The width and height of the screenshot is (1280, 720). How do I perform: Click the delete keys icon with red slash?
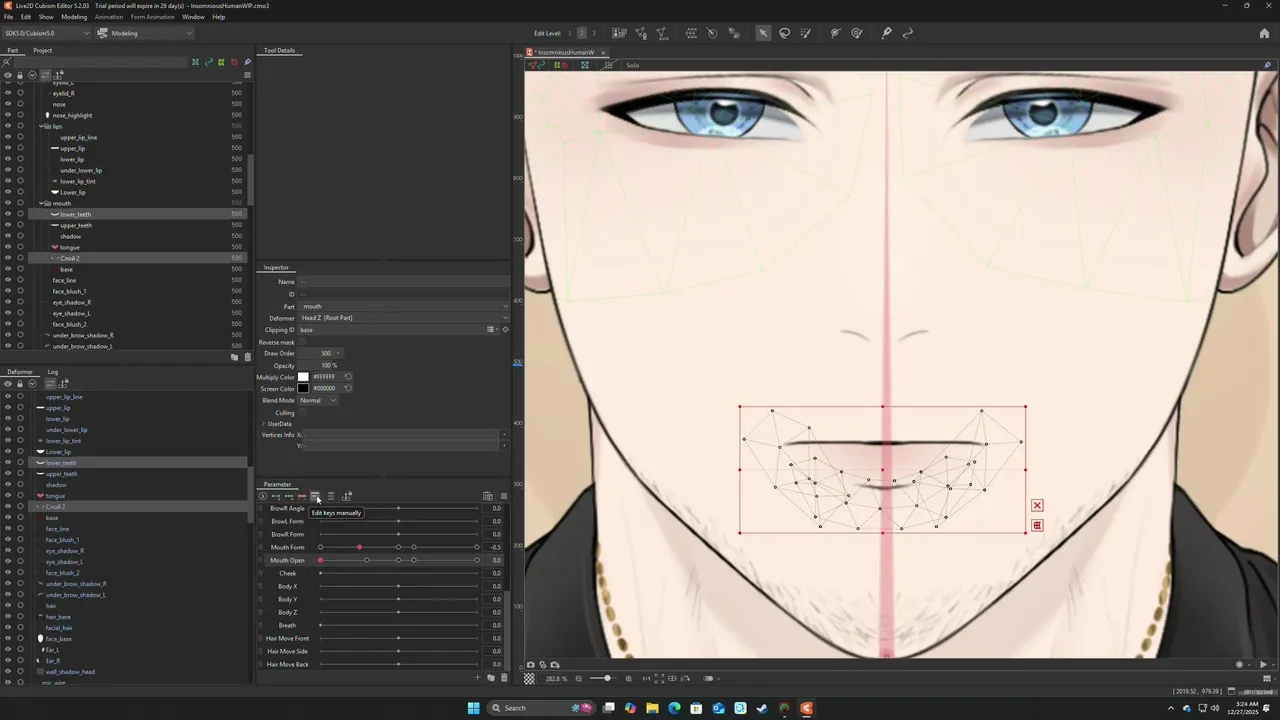[301, 496]
